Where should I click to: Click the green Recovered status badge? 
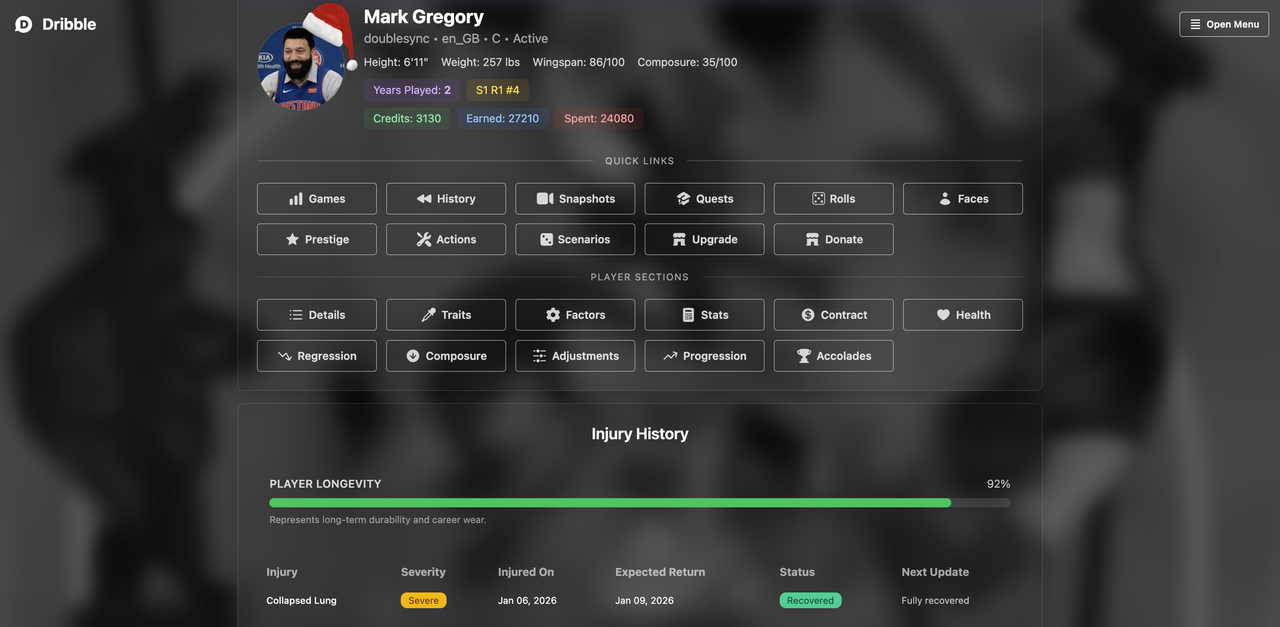pos(810,601)
